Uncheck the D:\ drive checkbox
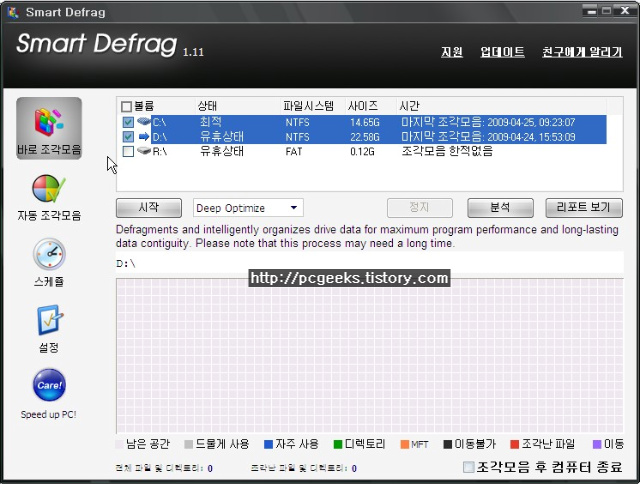This screenshot has height=484, width=640. [x=128, y=136]
